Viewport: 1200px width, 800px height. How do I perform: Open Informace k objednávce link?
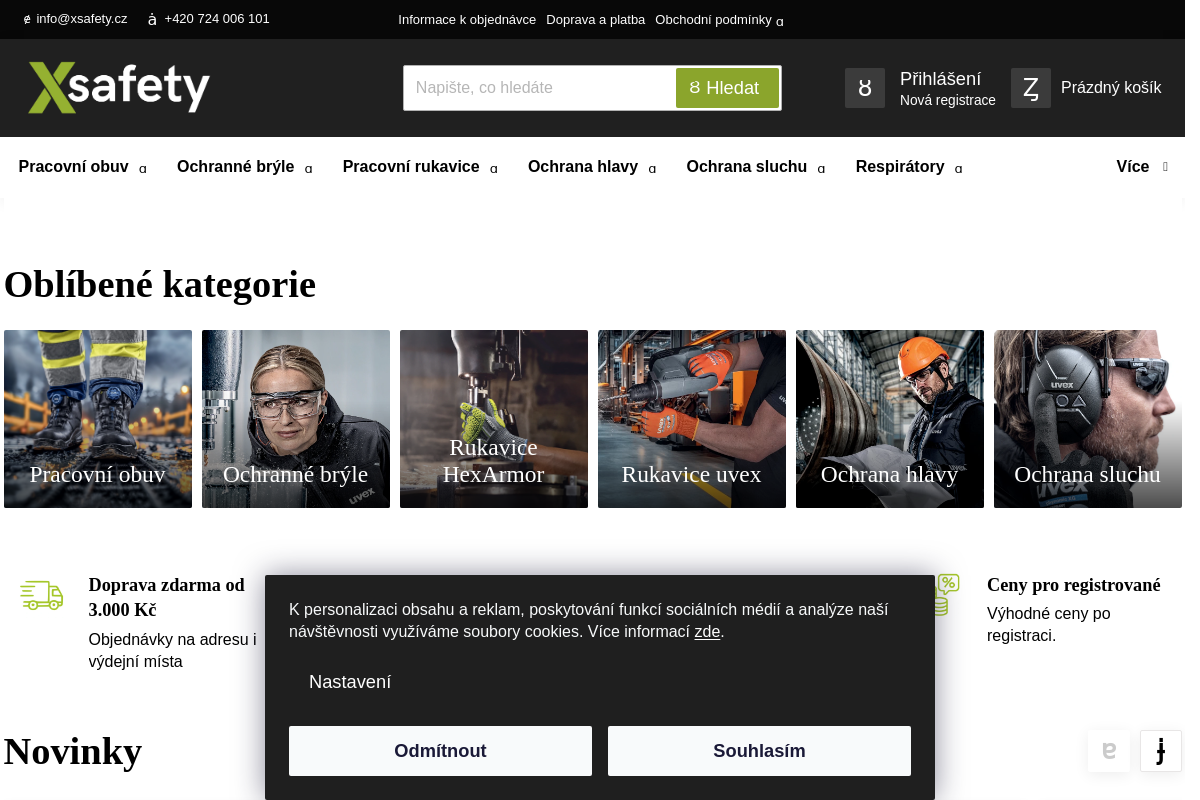(x=467, y=19)
